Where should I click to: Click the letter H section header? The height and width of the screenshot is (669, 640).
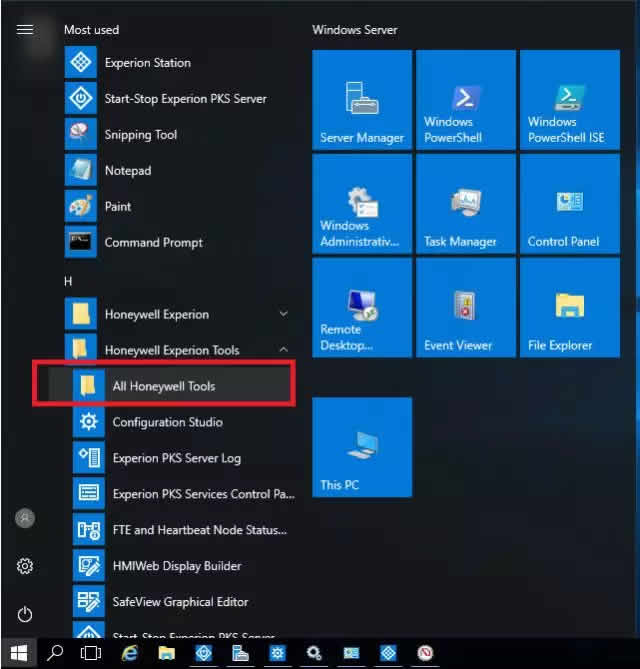point(68,281)
